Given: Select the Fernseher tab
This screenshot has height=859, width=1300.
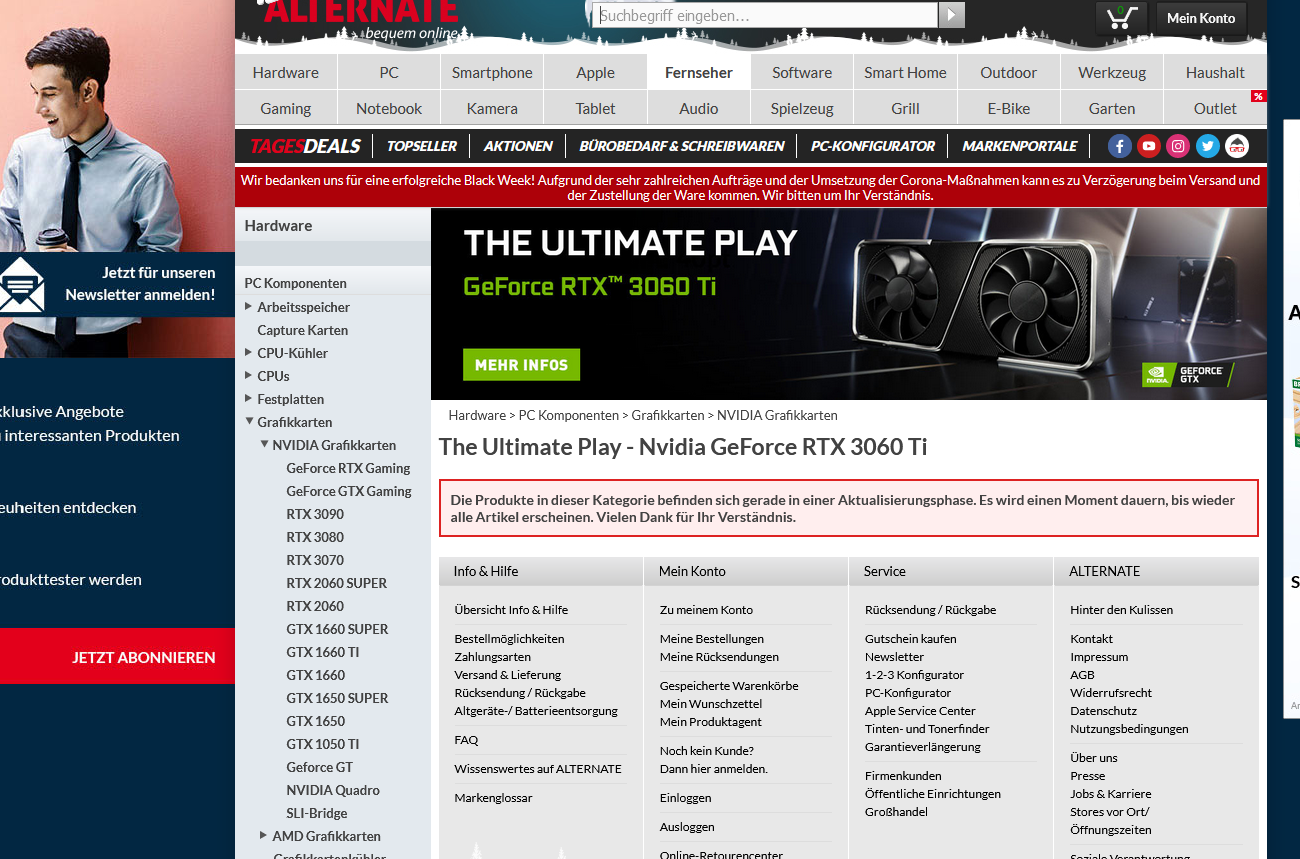Looking at the screenshot, I should click(699, 72).
